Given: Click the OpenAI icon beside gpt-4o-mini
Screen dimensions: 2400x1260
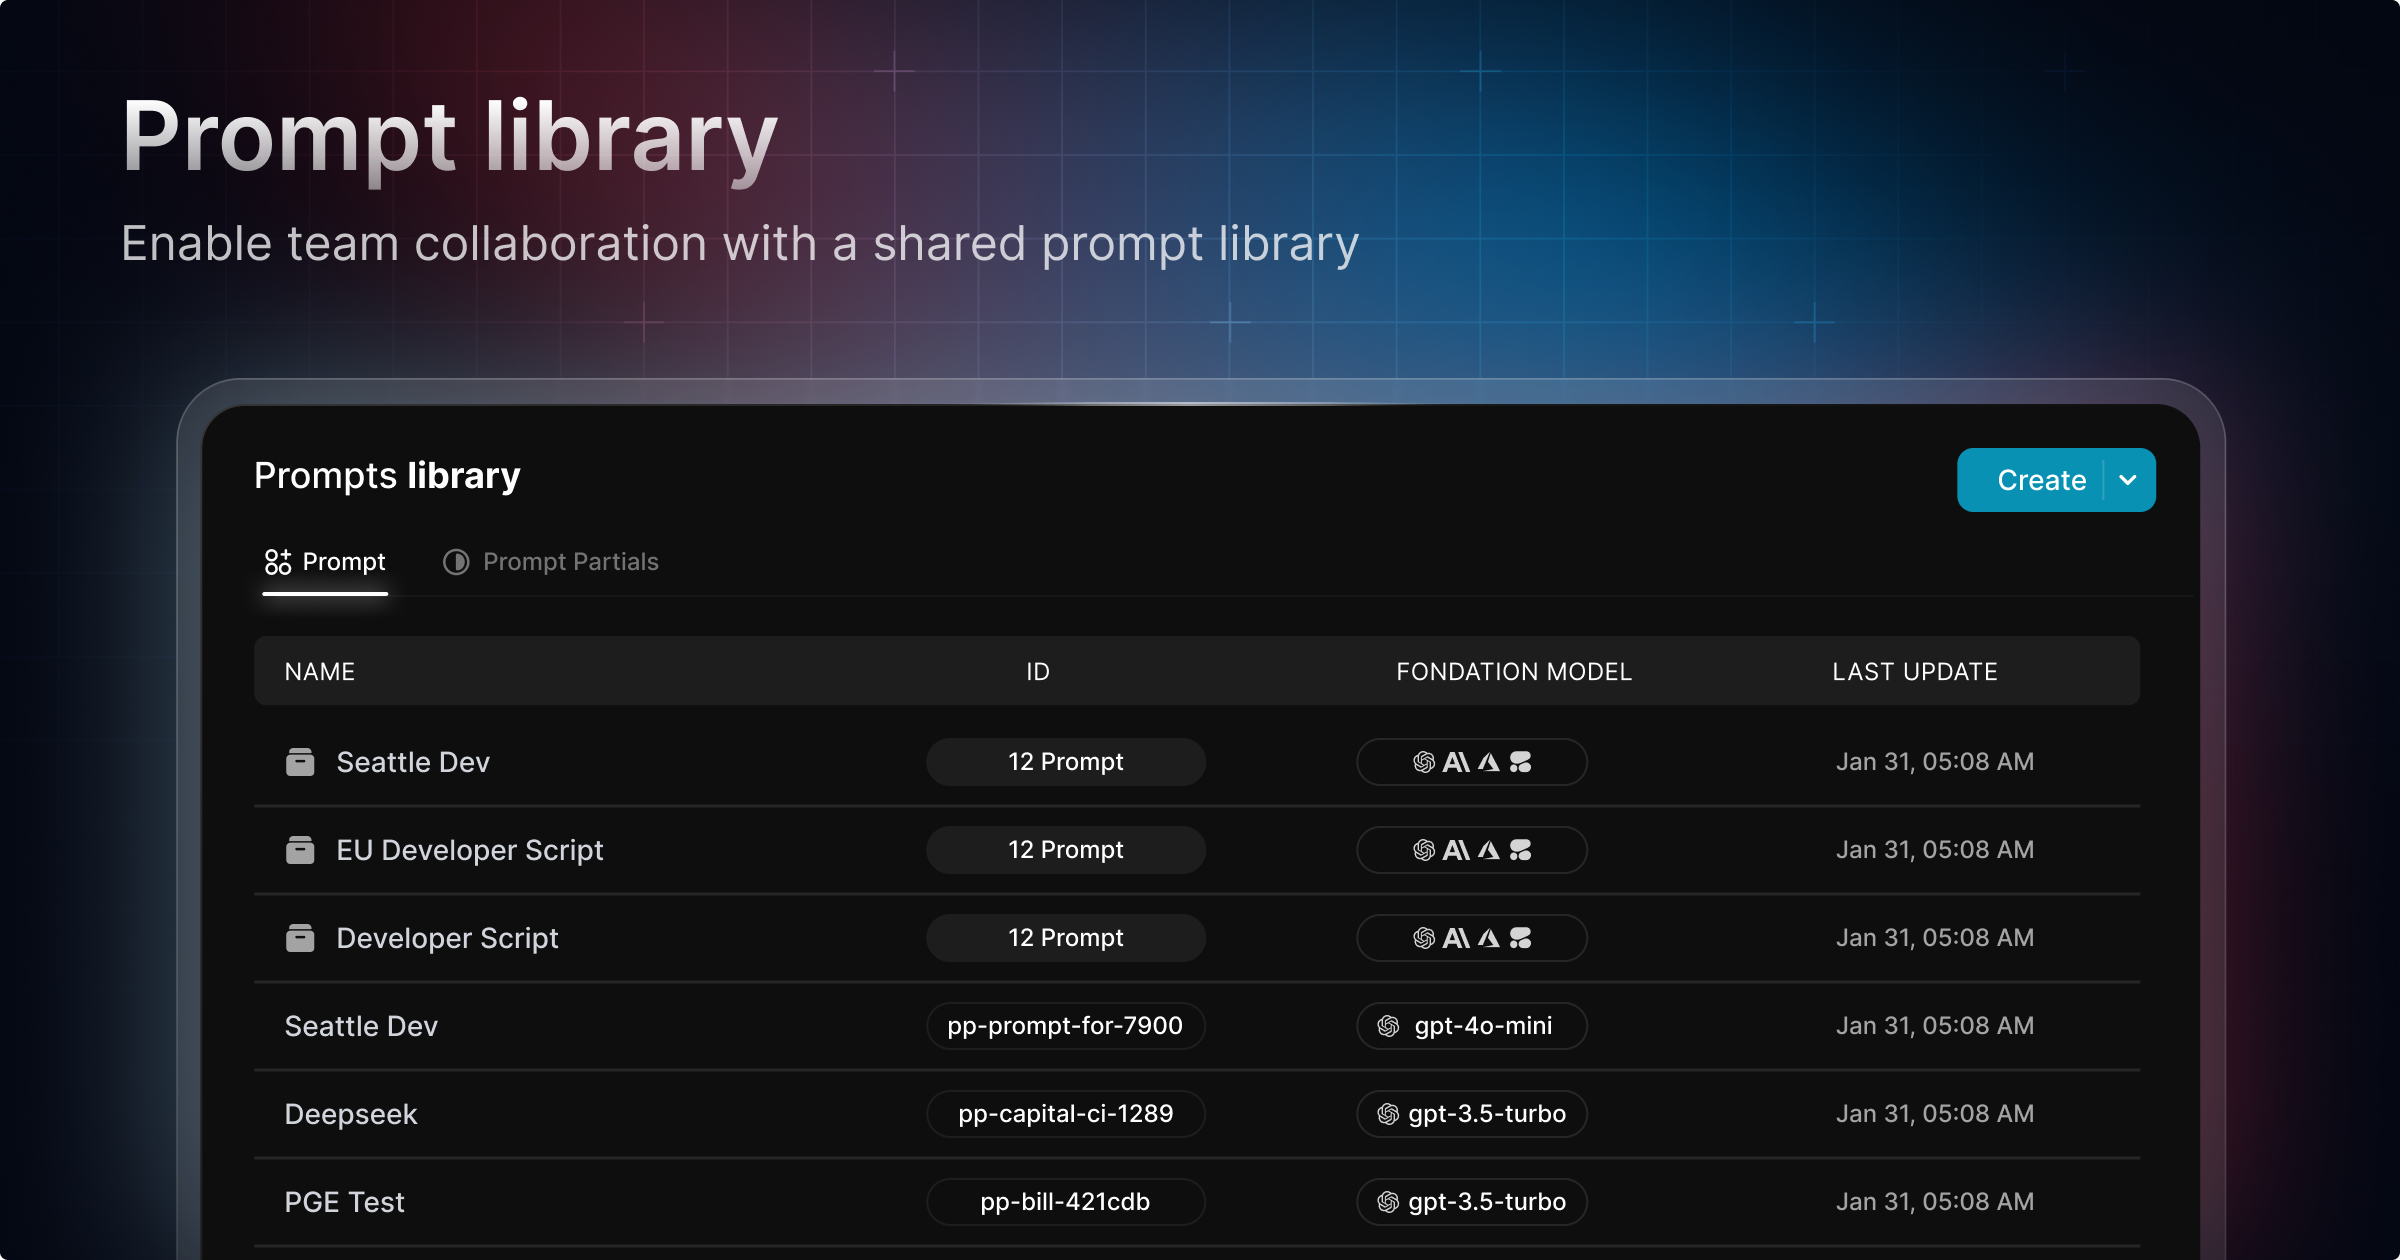Looking at the screenshot, I should pos(1388,1026).
